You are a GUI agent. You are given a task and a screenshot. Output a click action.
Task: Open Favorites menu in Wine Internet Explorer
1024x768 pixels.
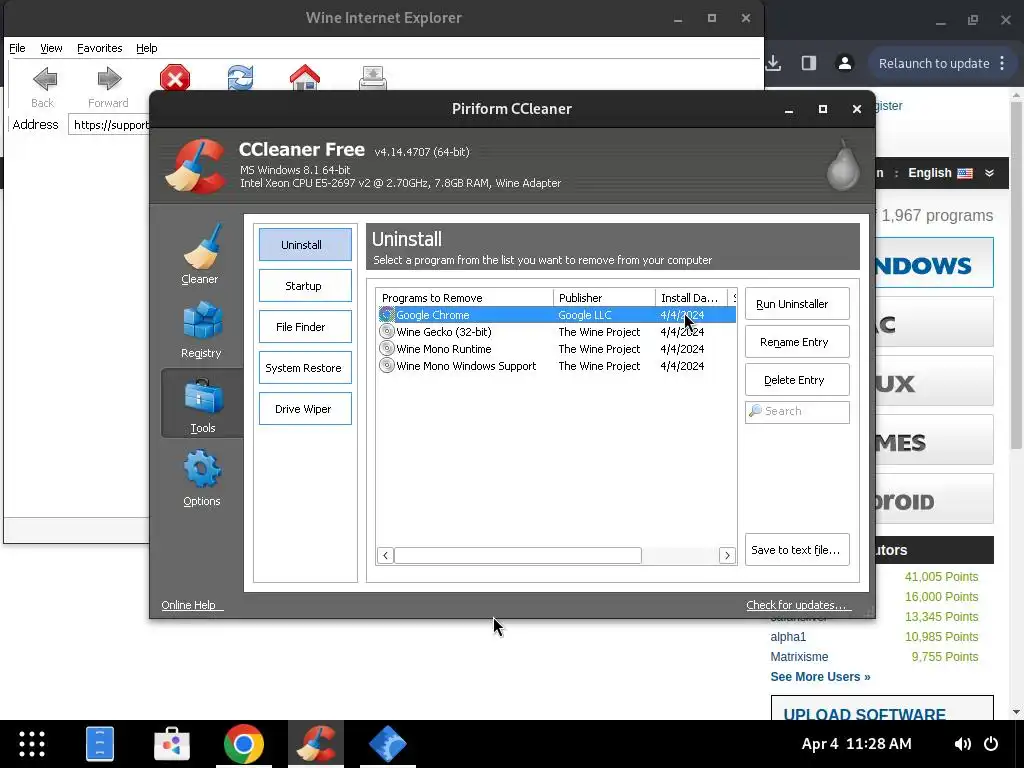coord(99,48)
